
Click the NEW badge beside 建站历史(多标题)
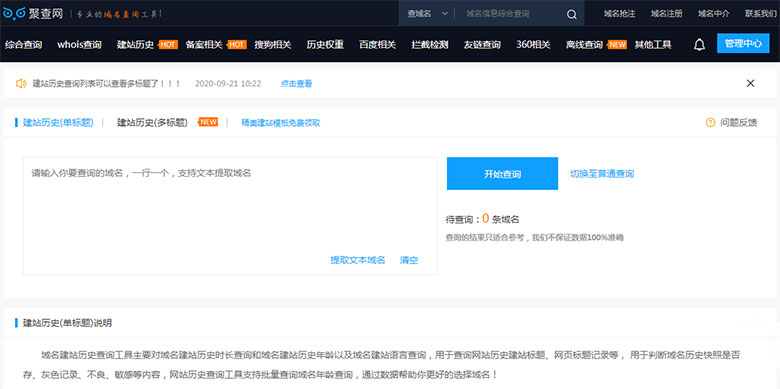[208, 122]
